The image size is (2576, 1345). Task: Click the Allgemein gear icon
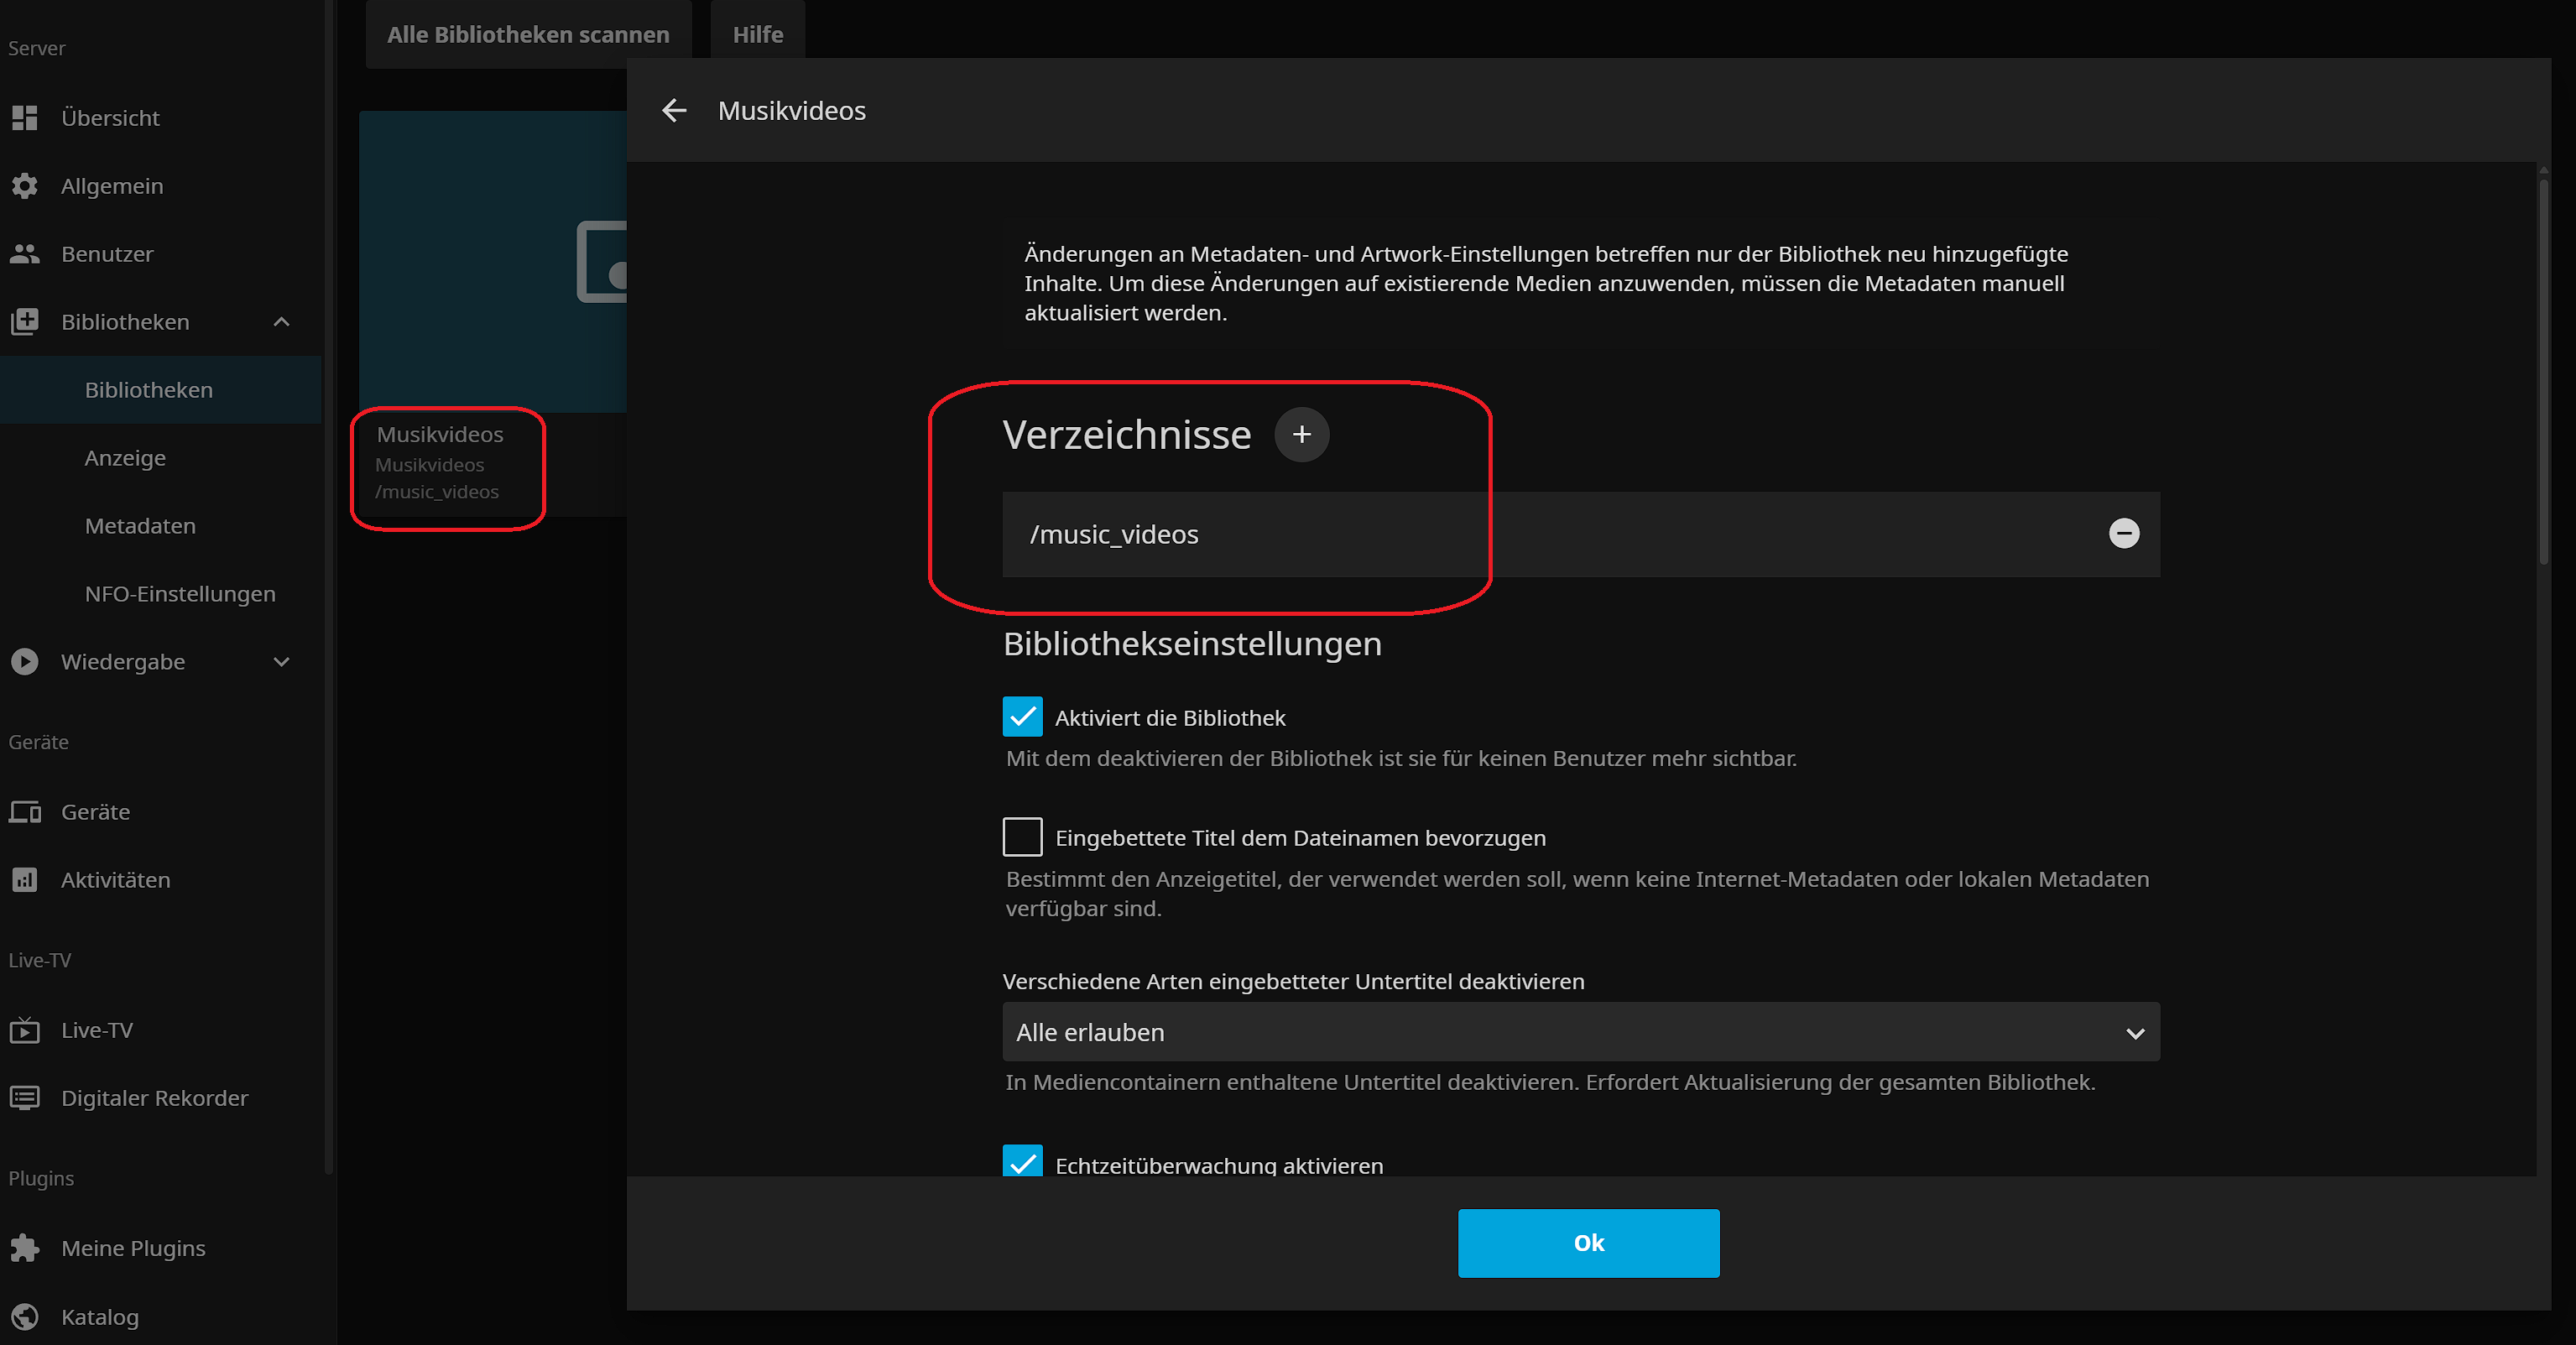pos(25,186)
